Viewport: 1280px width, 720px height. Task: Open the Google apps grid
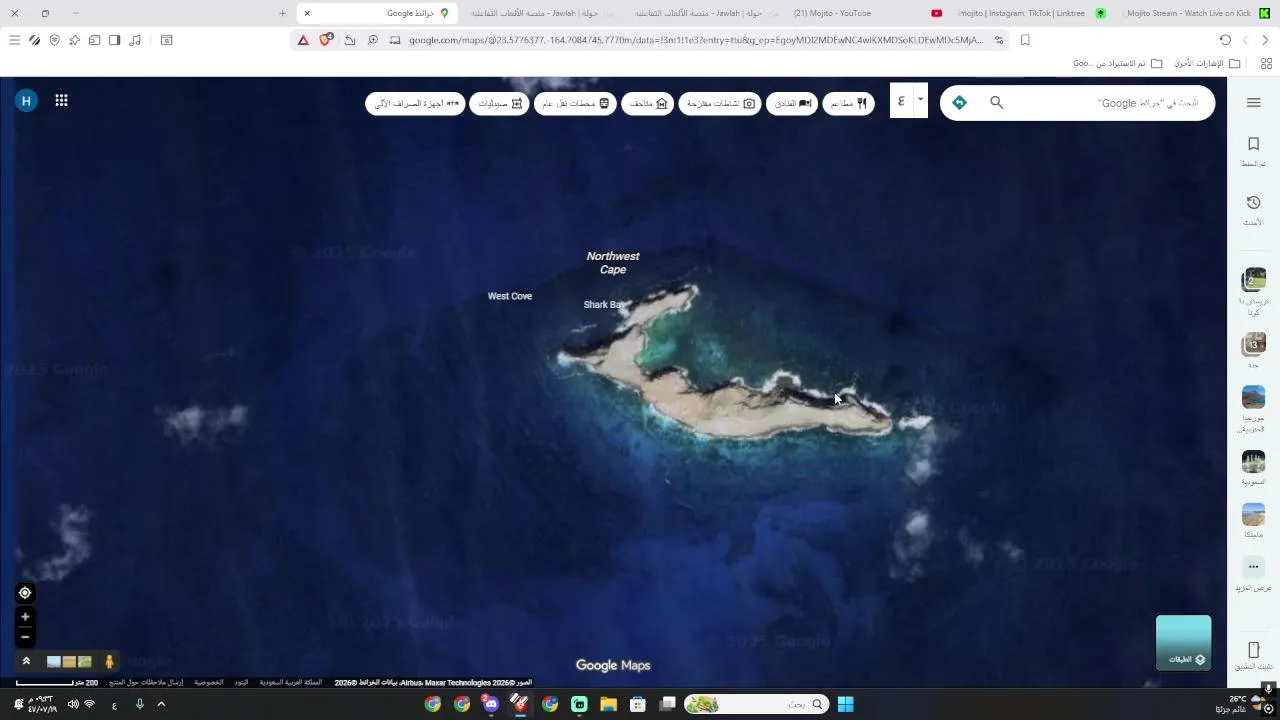61,100
